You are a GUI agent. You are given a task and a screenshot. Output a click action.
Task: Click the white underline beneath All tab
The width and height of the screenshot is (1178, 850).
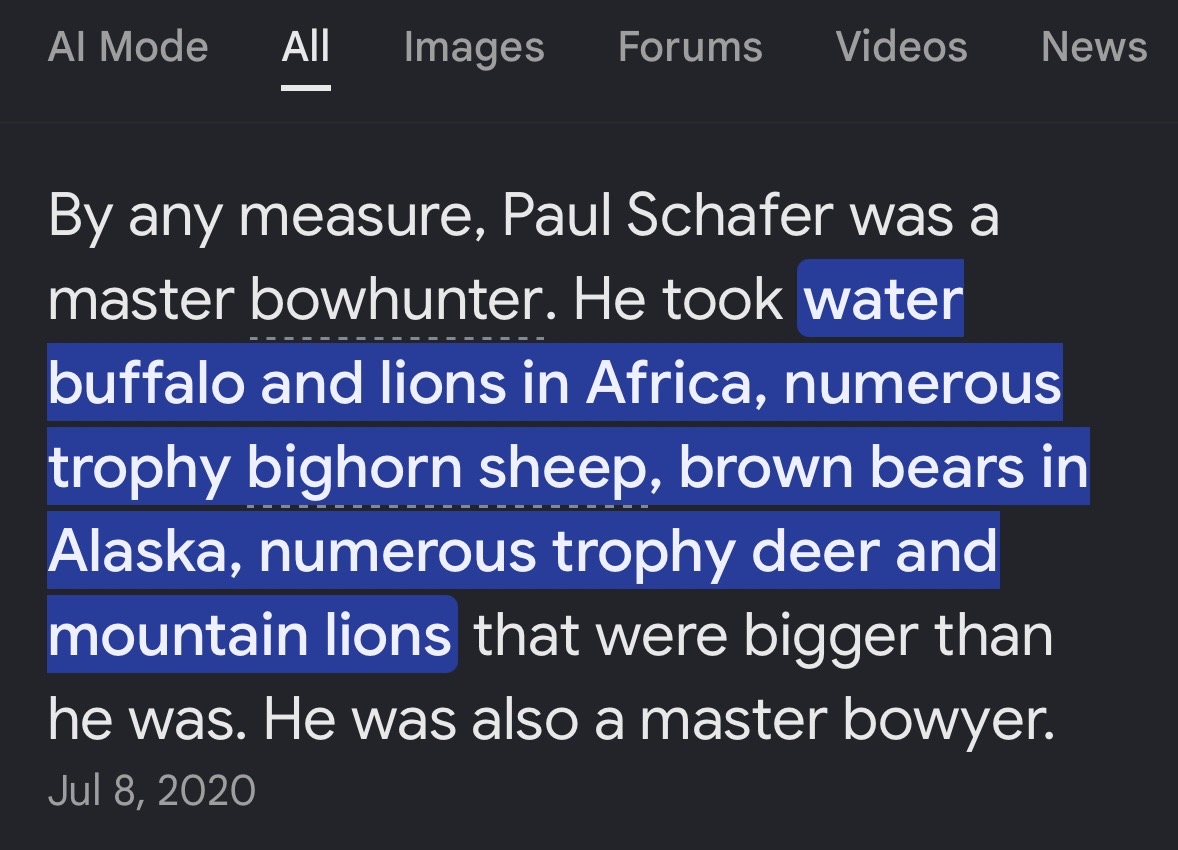306,88
